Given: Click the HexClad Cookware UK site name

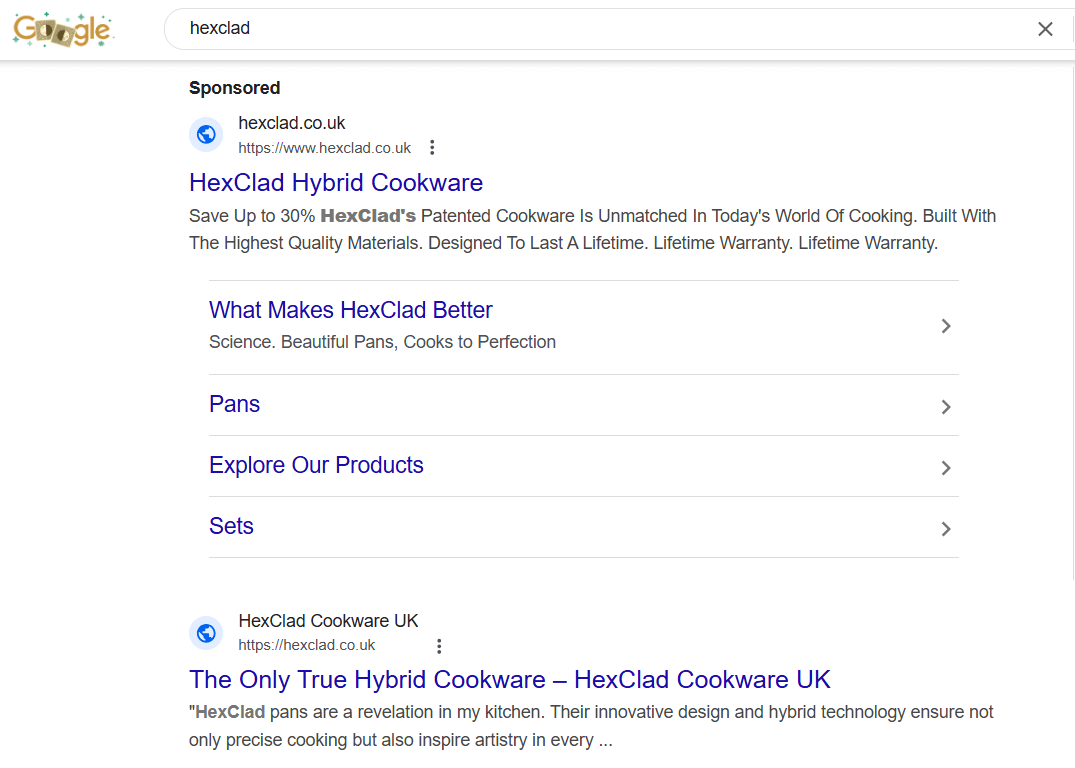Looking at the screenshot, I should 328,621.
